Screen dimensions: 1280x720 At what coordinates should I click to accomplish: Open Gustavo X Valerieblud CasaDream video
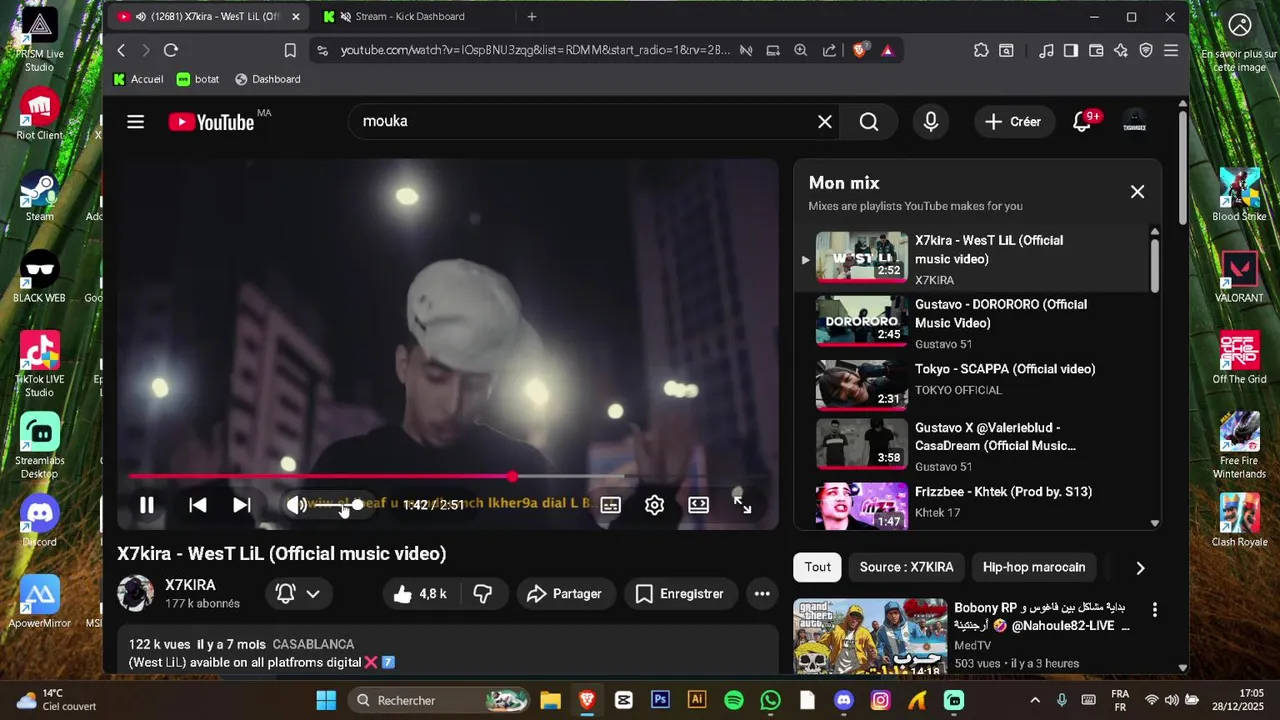coord(975,445)
